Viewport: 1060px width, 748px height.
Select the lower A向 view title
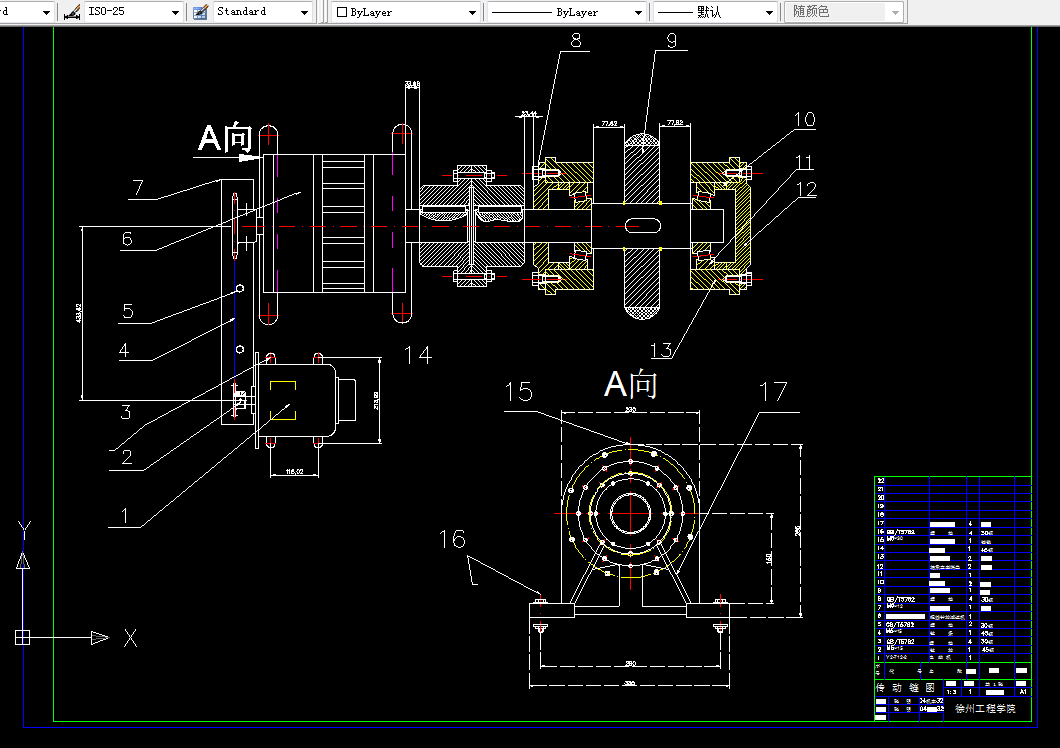tap(630, 384)
